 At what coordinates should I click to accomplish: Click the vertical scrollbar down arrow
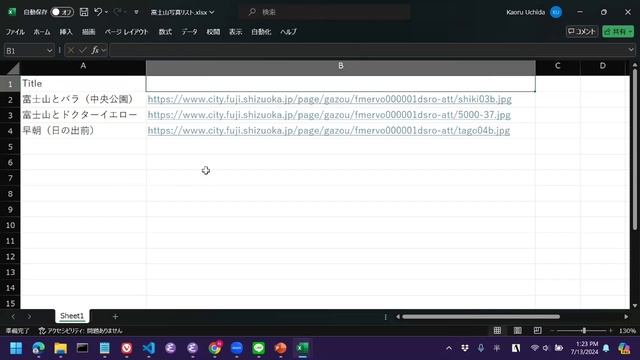click(635, 305)
